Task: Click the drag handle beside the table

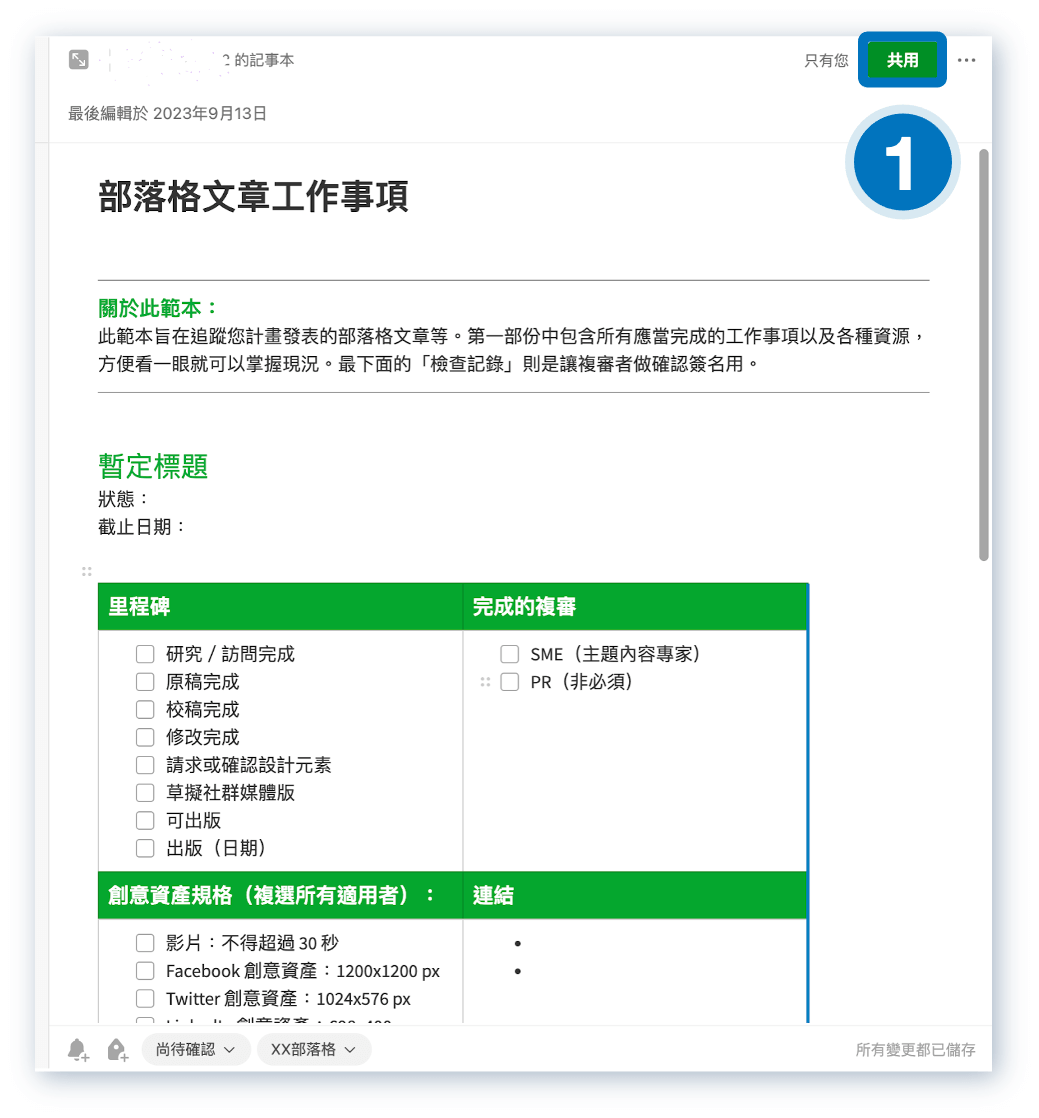Action: coord(86,572)
